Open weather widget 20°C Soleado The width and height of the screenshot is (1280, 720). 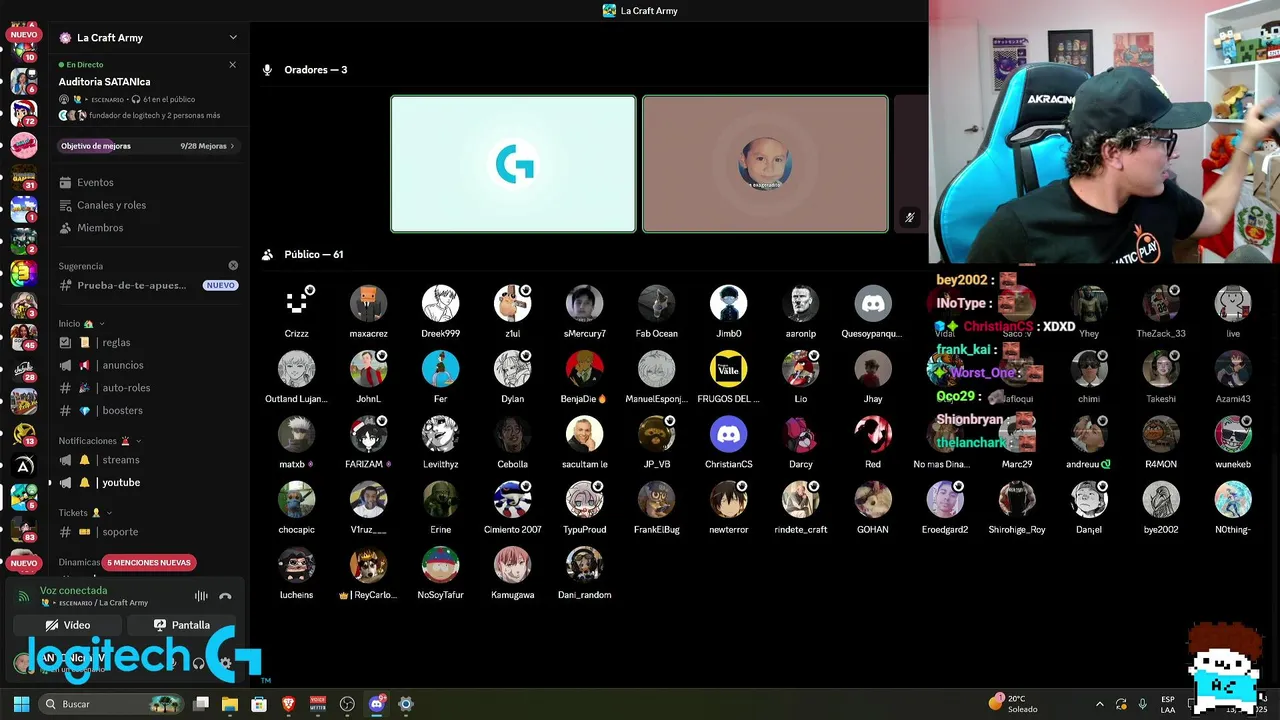tap(1013, 704)
